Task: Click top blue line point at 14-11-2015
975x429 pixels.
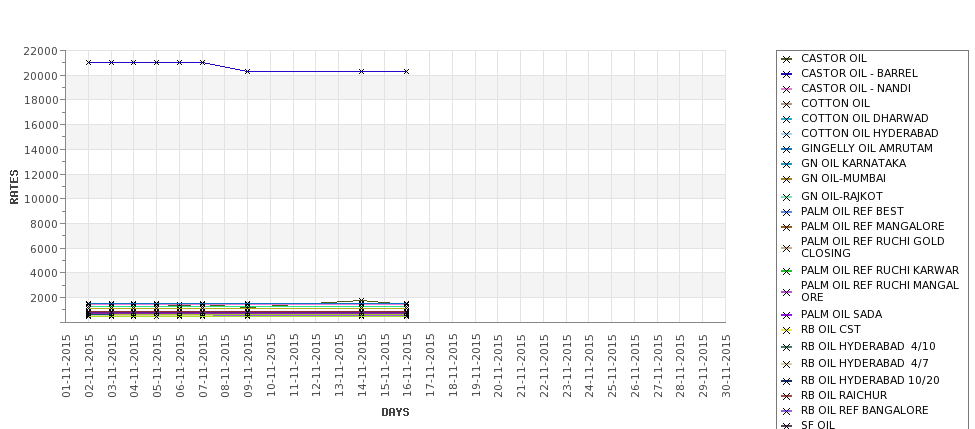Action: pyautogui.click(x=362, y=72)
